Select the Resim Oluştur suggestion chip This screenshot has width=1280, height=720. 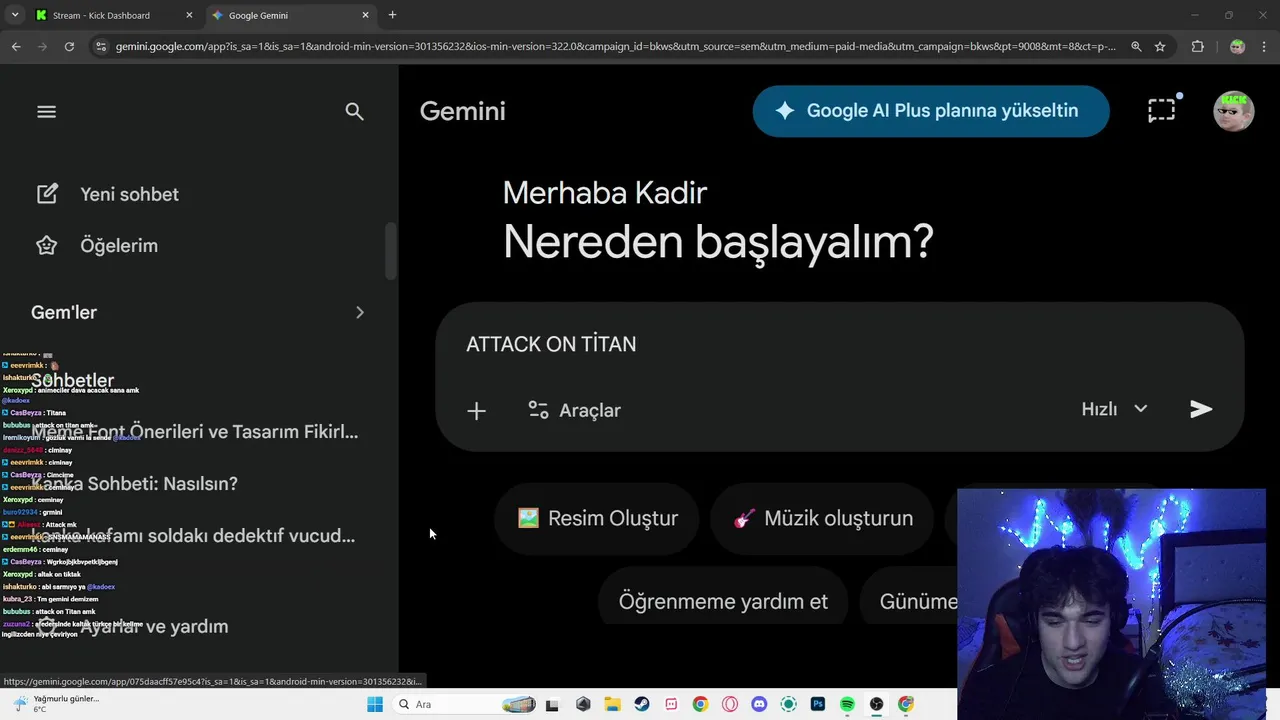[x=597, y=519]
